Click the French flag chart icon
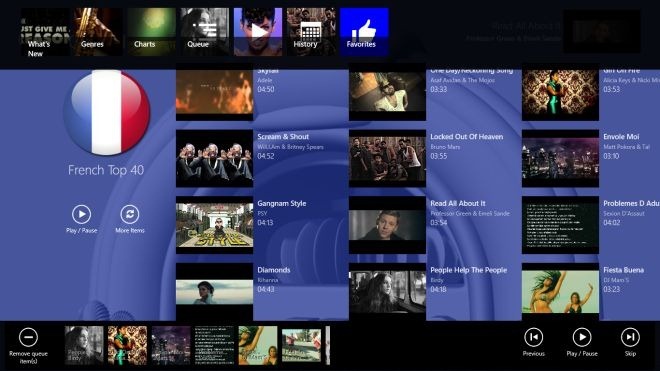Image resolution: width=660 pixels, height=371 pixels. (106, 112)
